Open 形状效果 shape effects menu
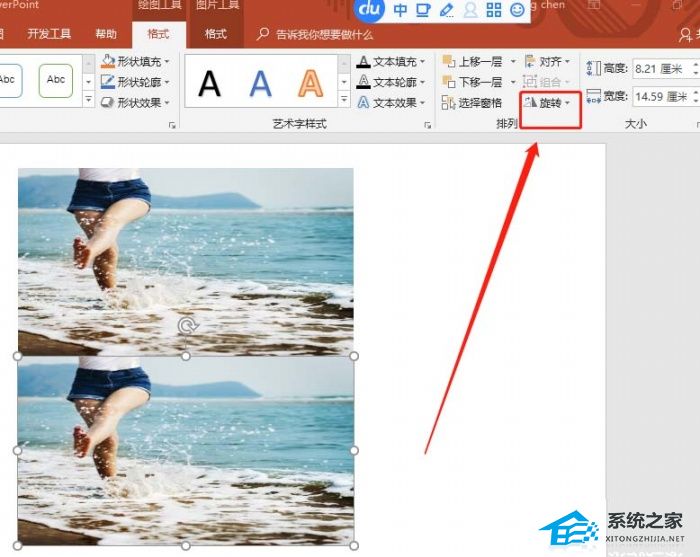 [136, 103]
